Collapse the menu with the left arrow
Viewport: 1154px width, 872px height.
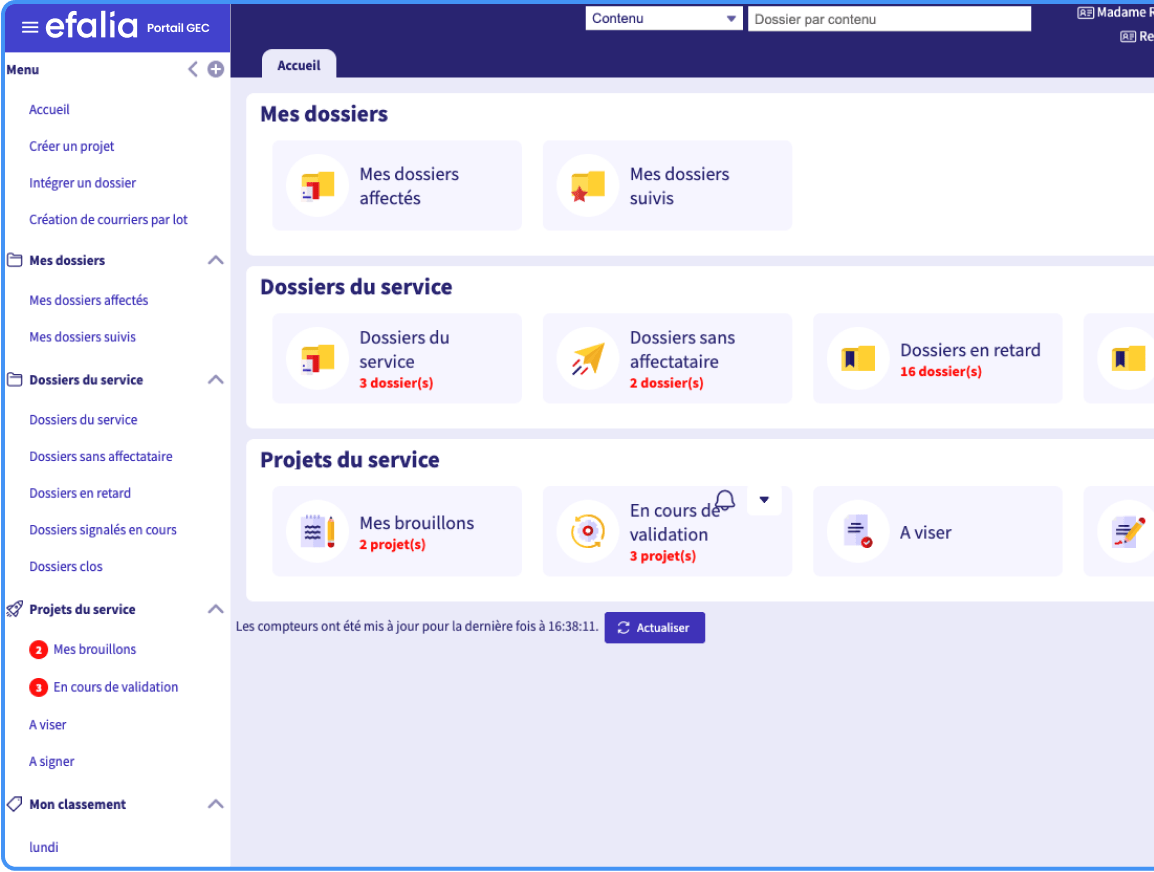click(193, 69)
